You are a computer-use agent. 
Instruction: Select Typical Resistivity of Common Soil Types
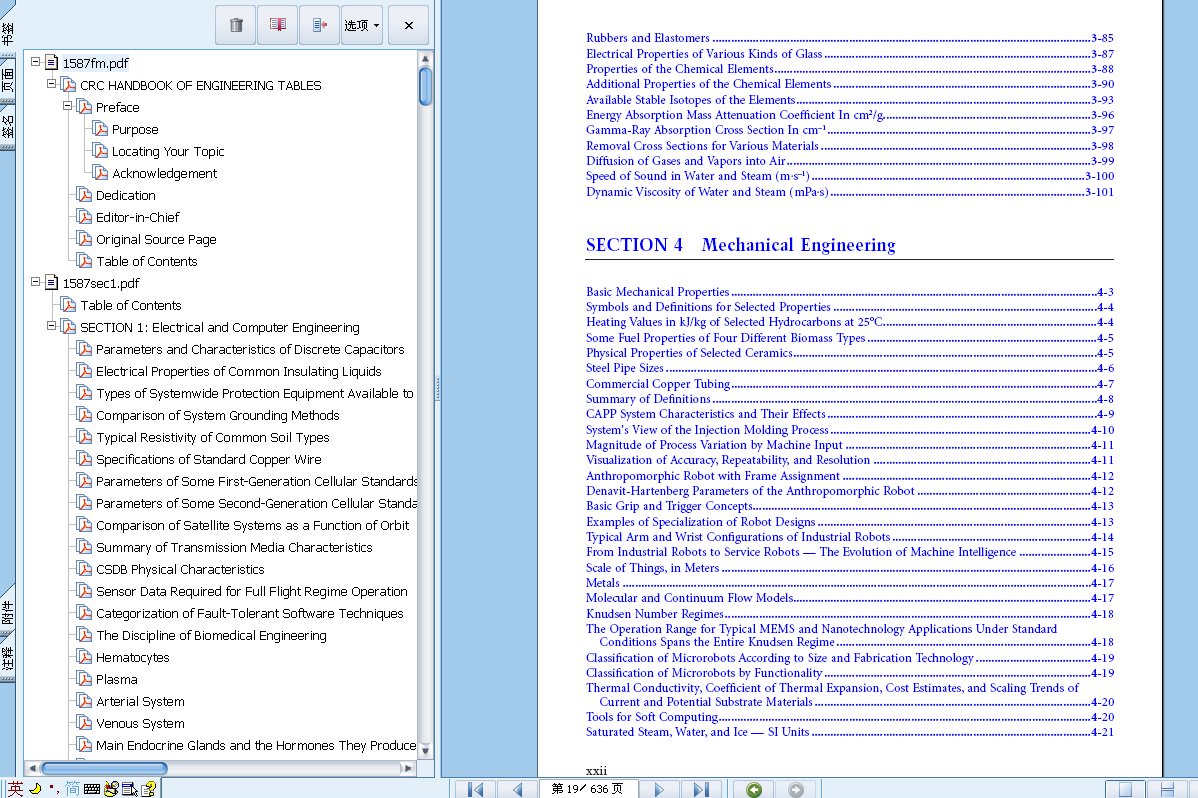pyautogui.click(x=212, y=437)
